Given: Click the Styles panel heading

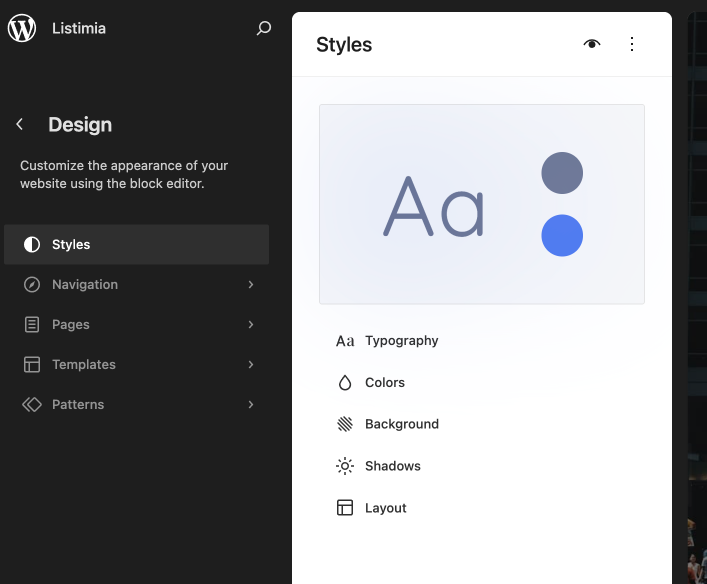Looking at the screenshot, I should [344, 45].
